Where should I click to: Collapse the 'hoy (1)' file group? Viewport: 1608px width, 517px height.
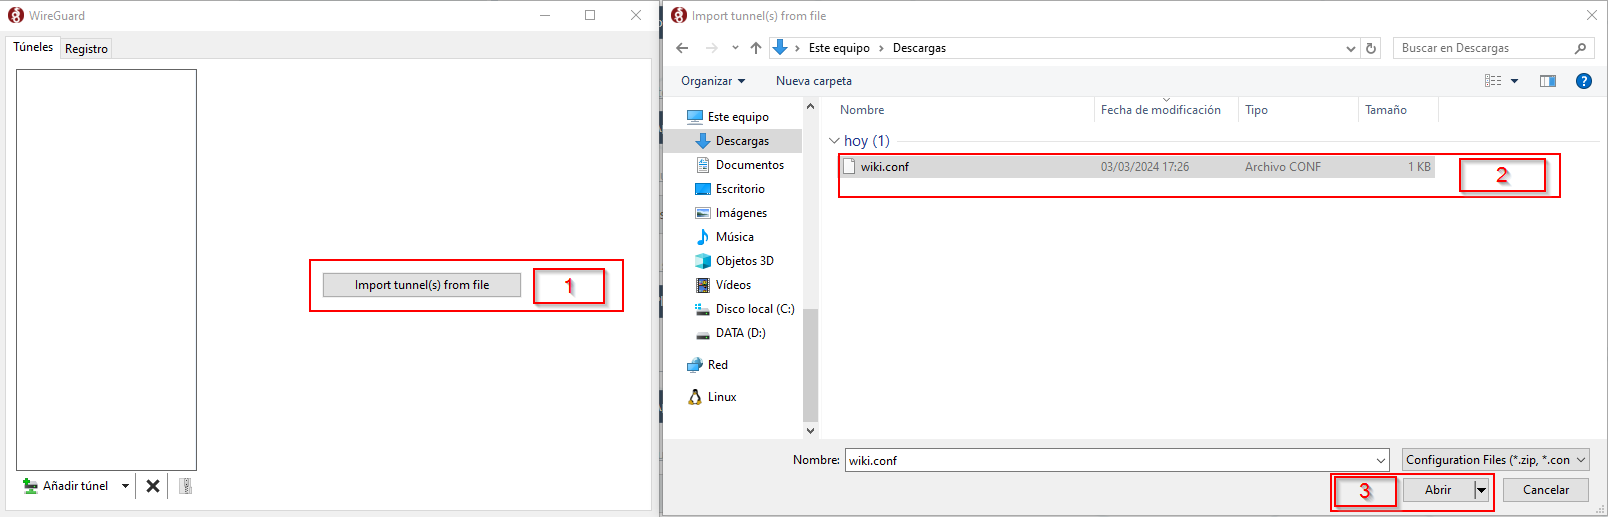click(x=834, y=141)
